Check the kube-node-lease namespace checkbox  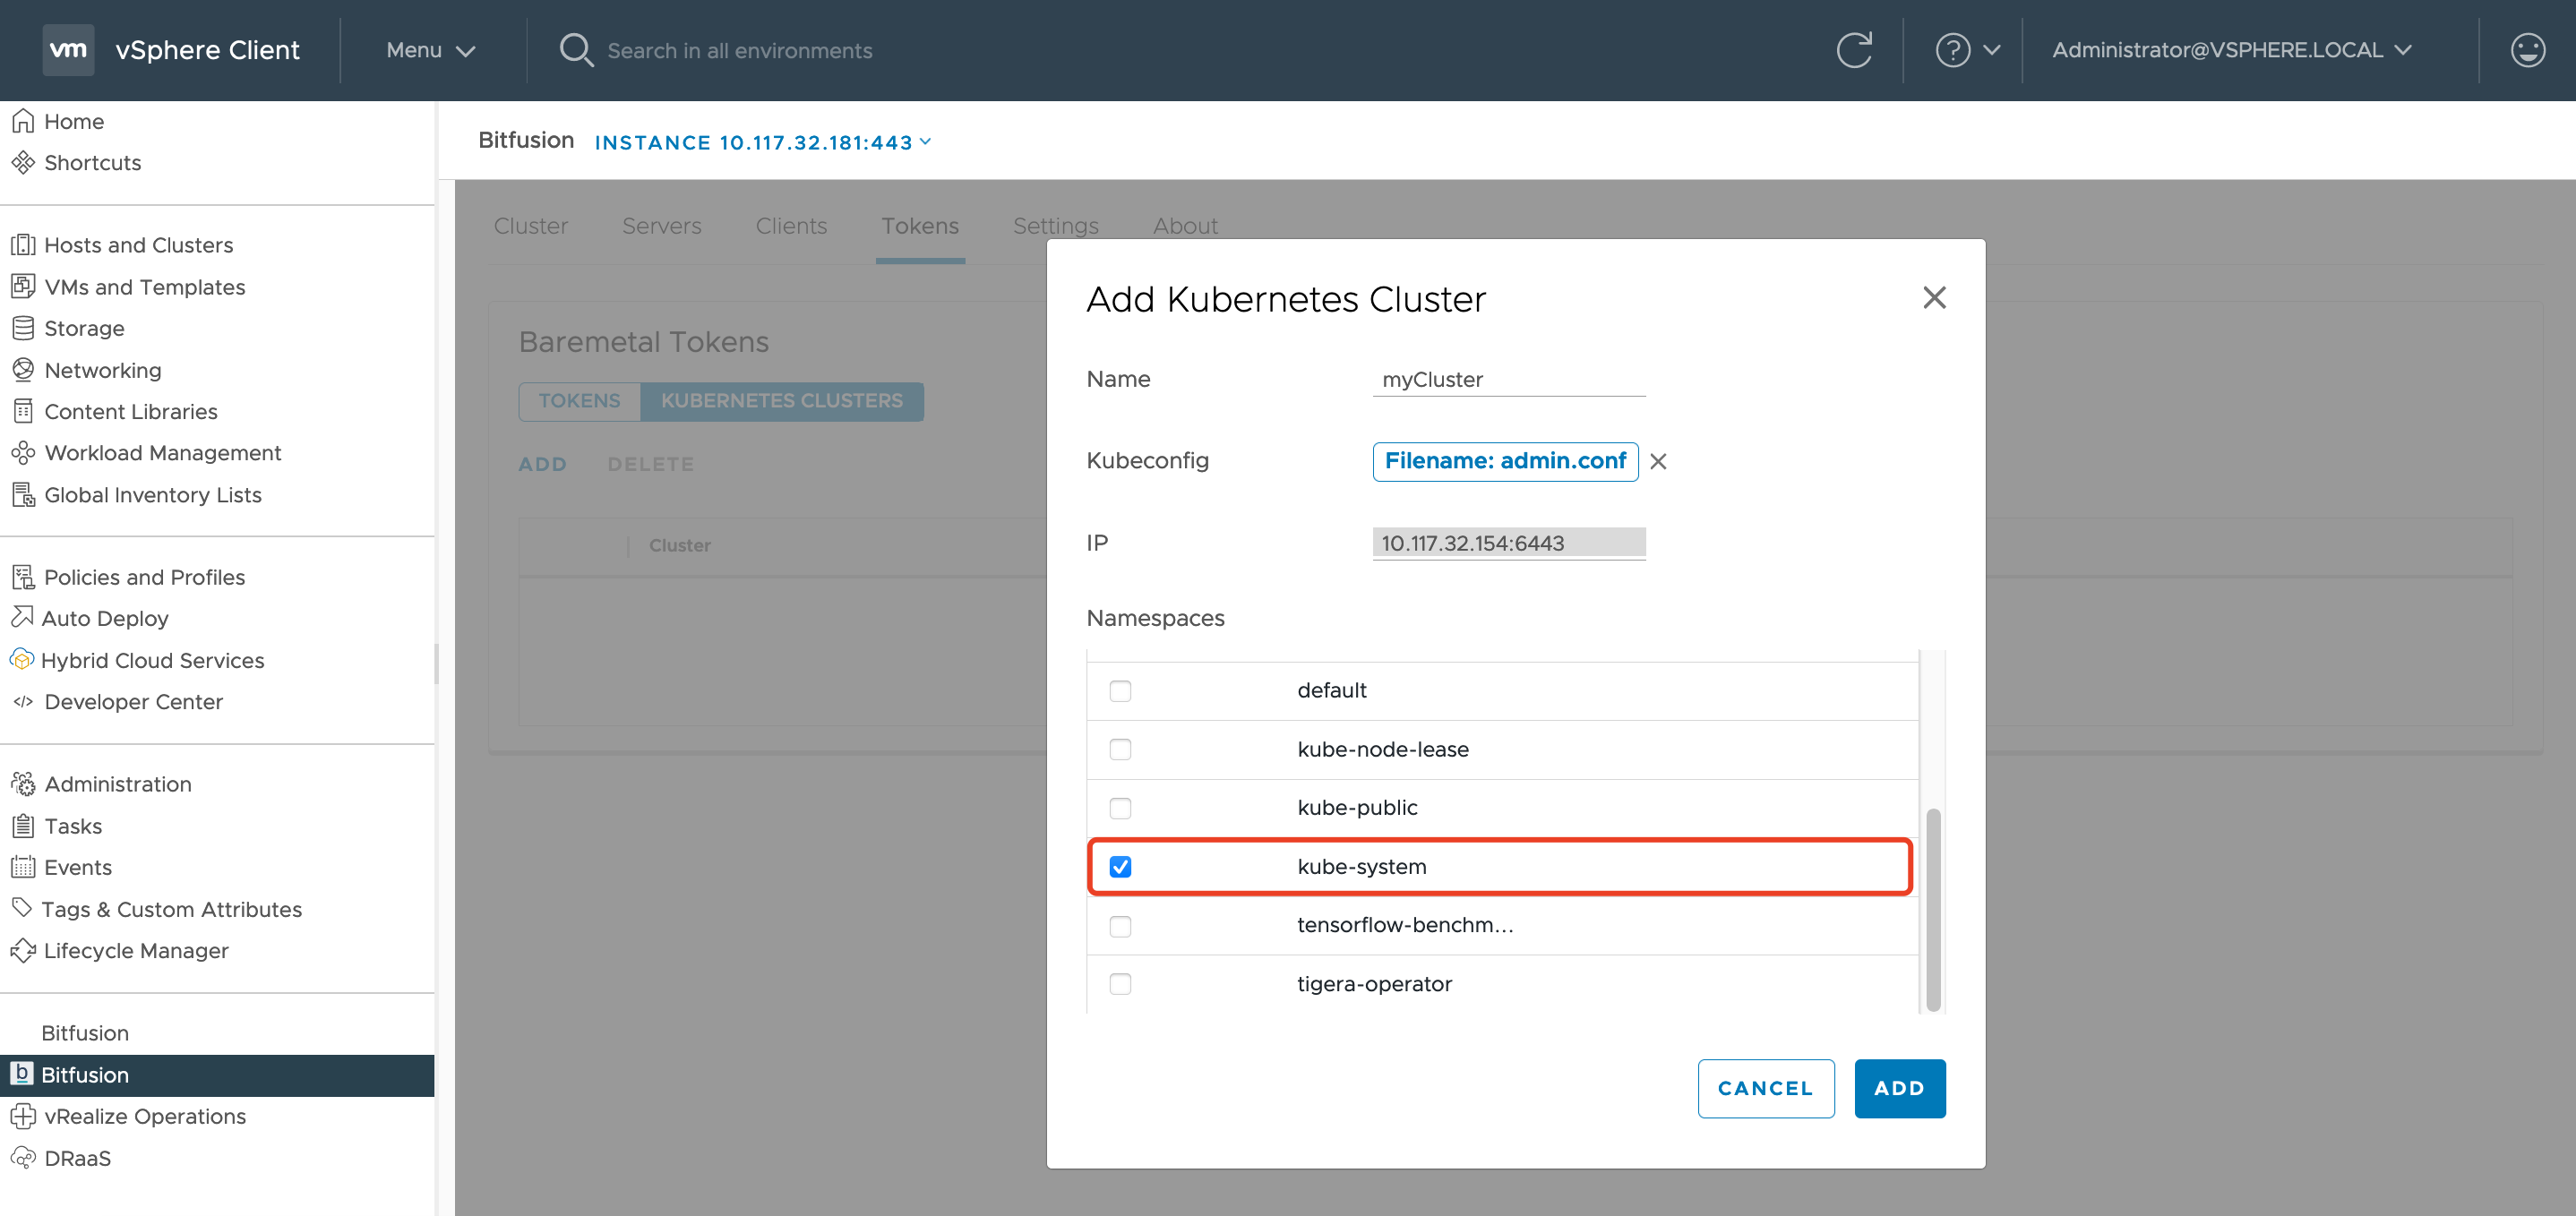click(x=1120, y=749)
